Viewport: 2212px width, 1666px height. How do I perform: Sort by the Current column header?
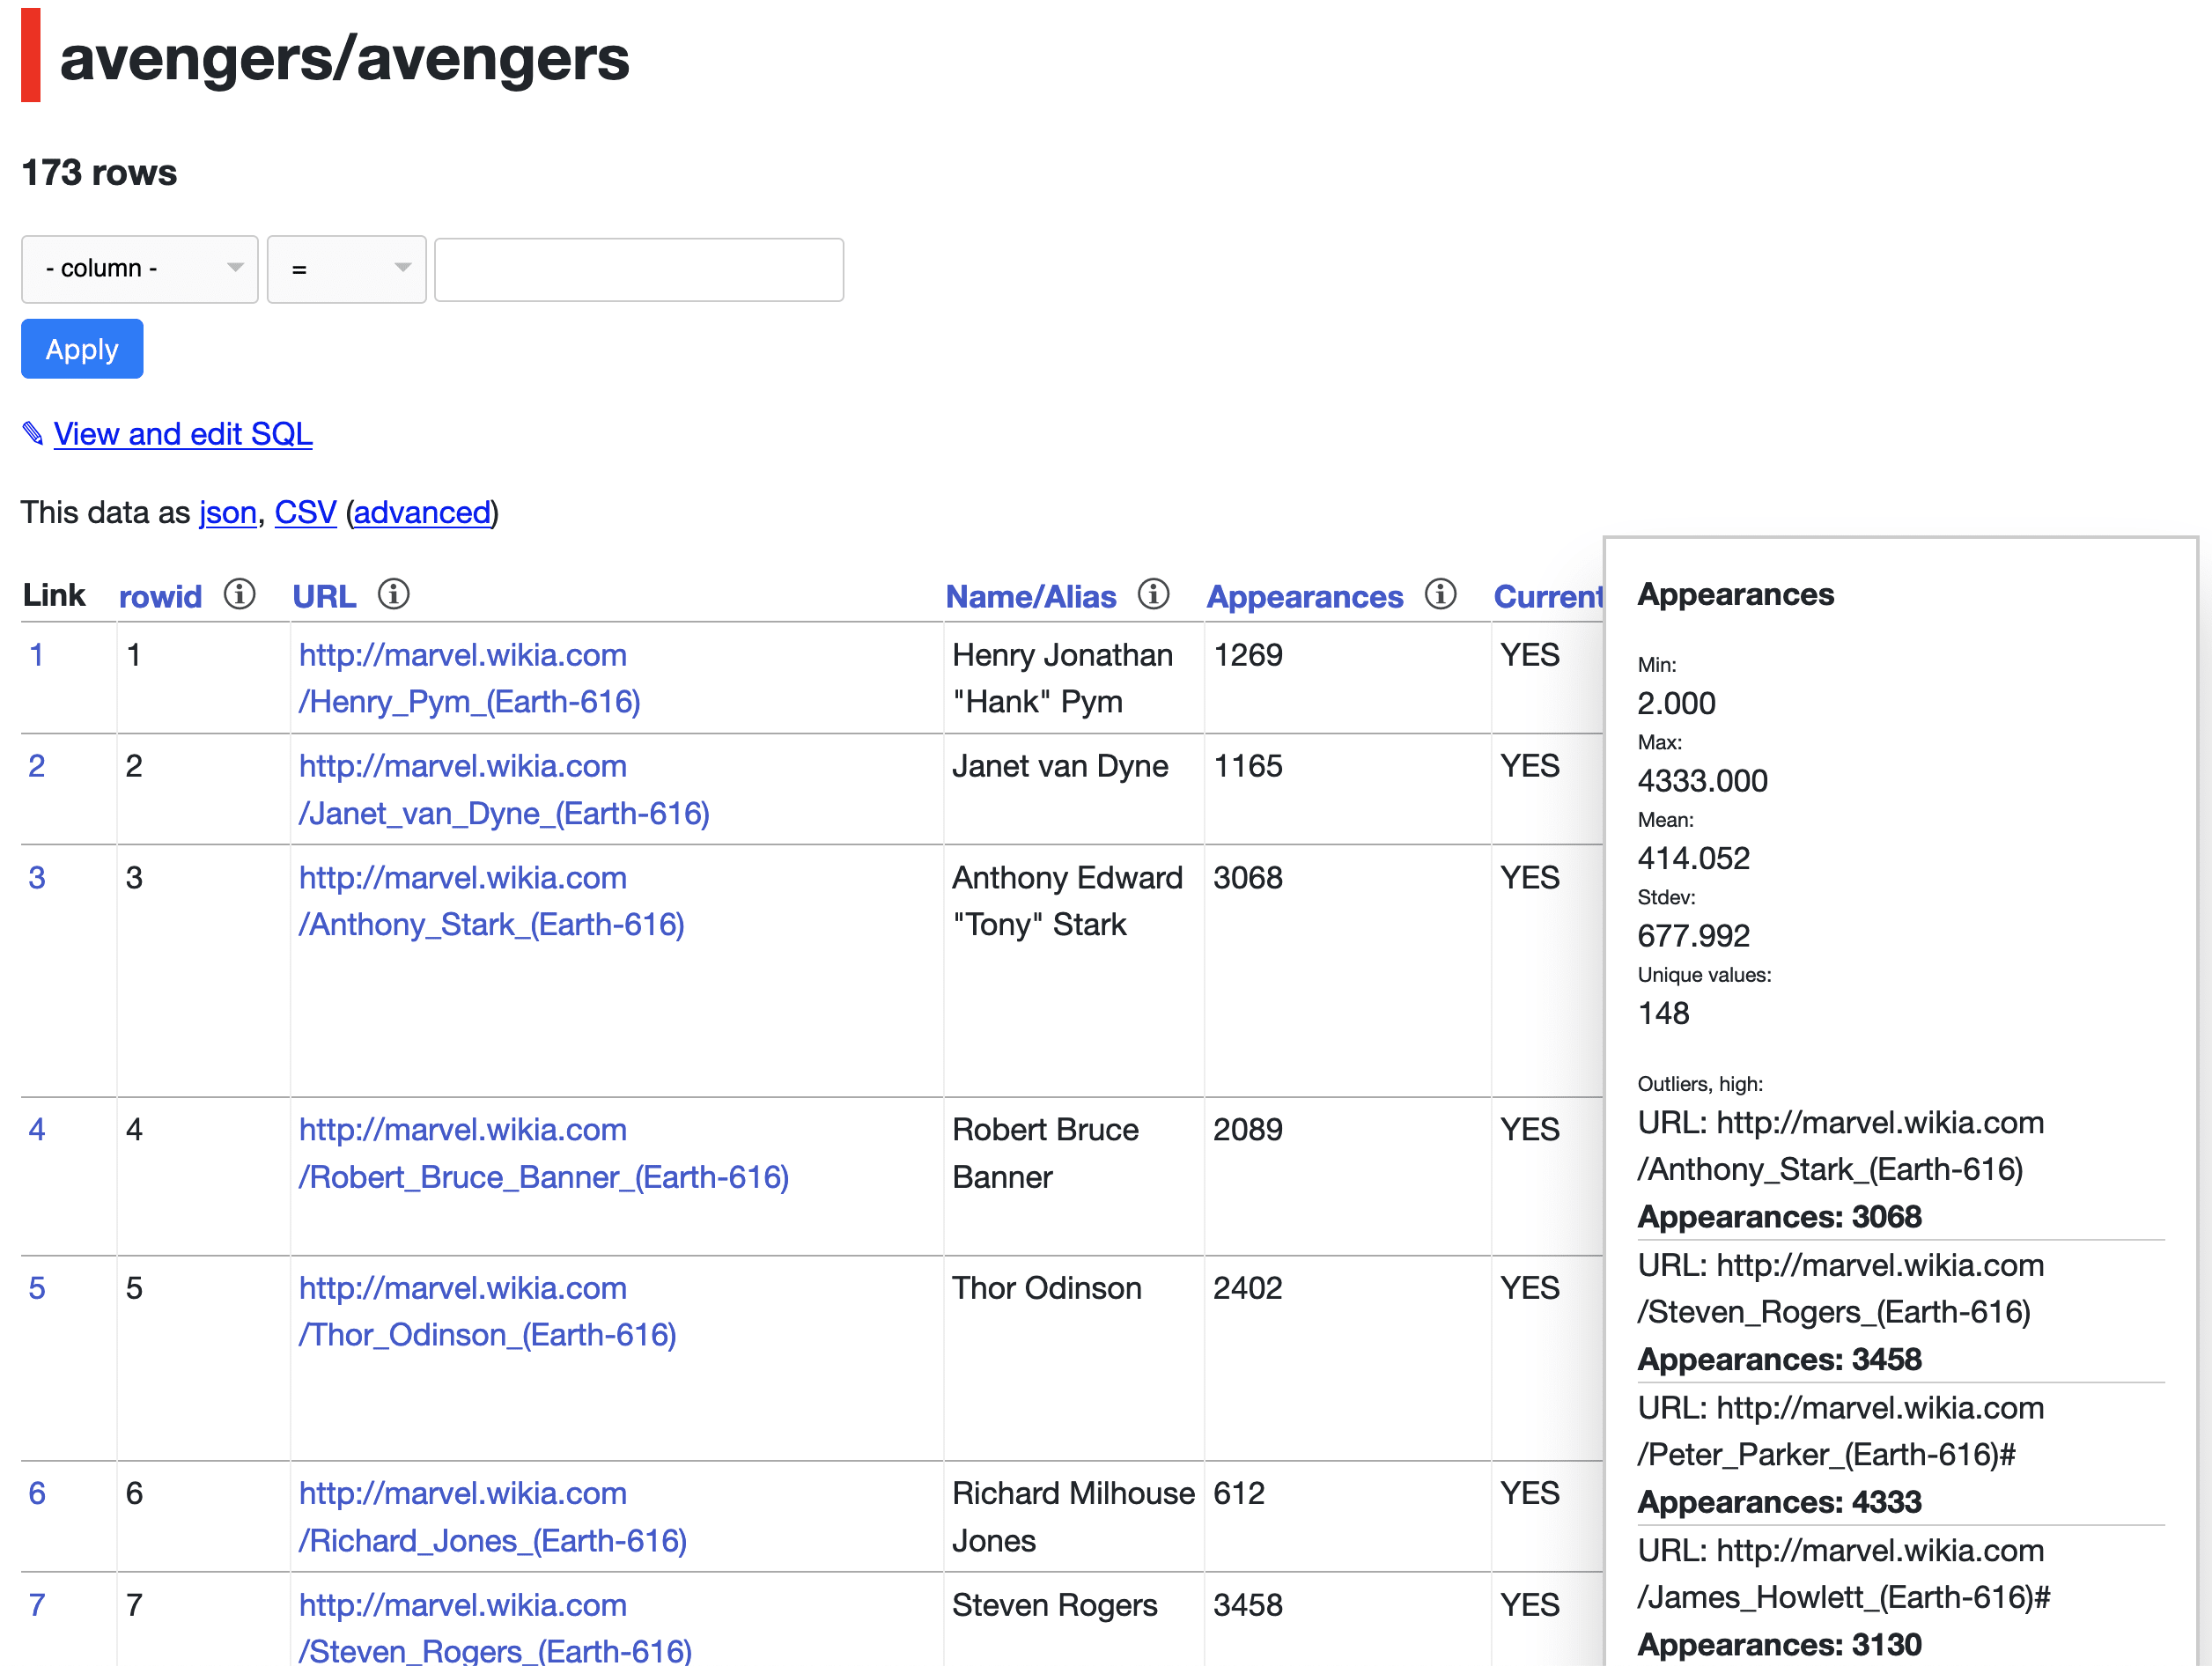click(x=1549, y=596)
